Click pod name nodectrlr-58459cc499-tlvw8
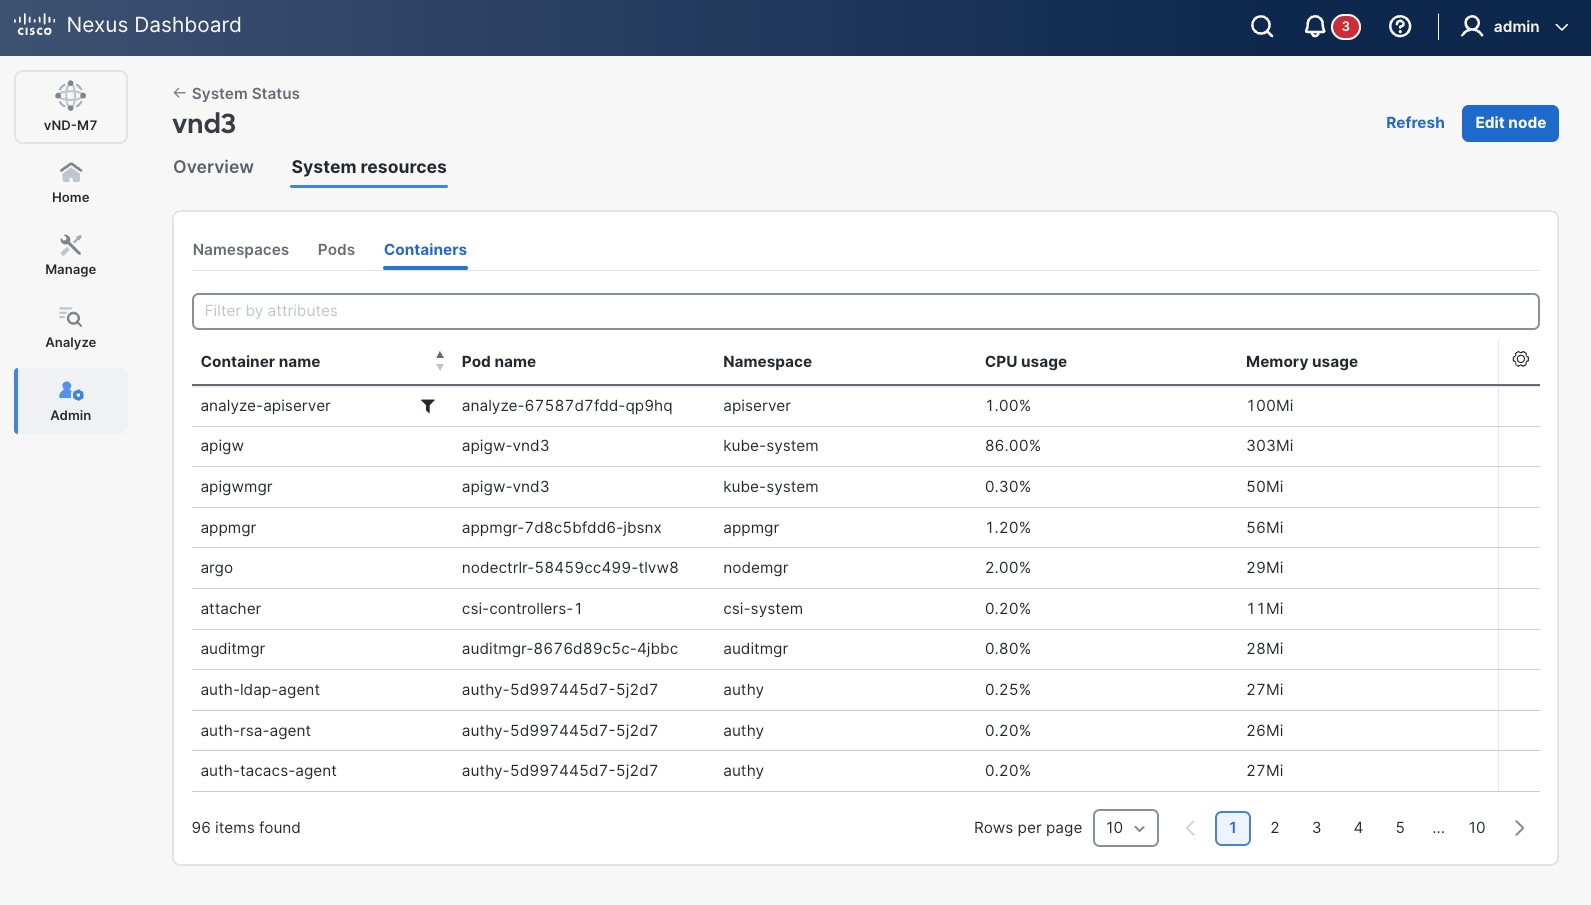This screenshot has height=905, width=1591. tap(570, 568)
